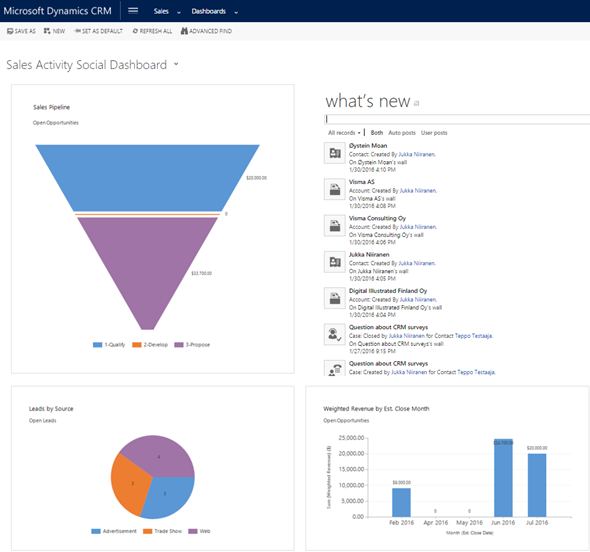Click the Jun 2016 revenue bar
Screen dimensions: 590x552
pyautogui.click(x=503, y=478)
